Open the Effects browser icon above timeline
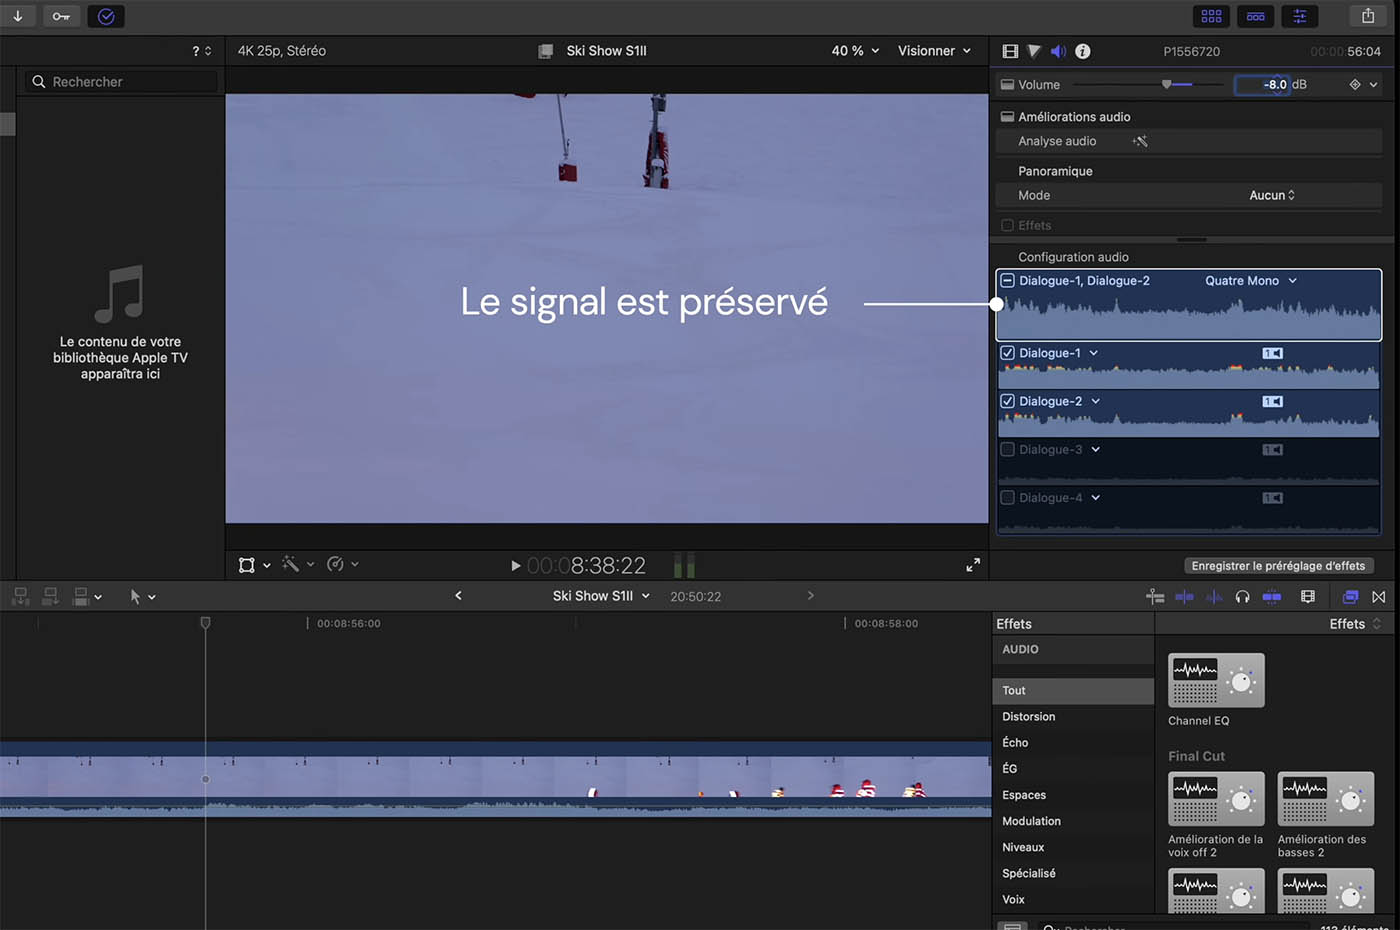This screenshot has width=1400, height=930. point(1349,596)
